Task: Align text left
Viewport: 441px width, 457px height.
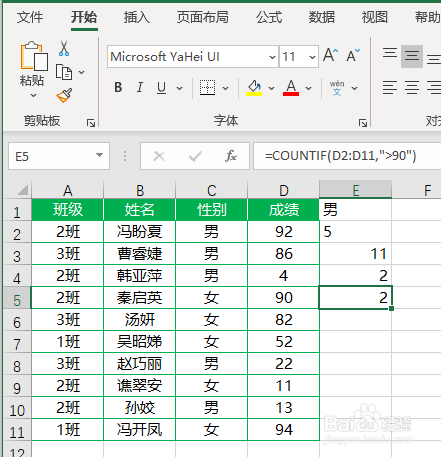Action: coord(390,88)
